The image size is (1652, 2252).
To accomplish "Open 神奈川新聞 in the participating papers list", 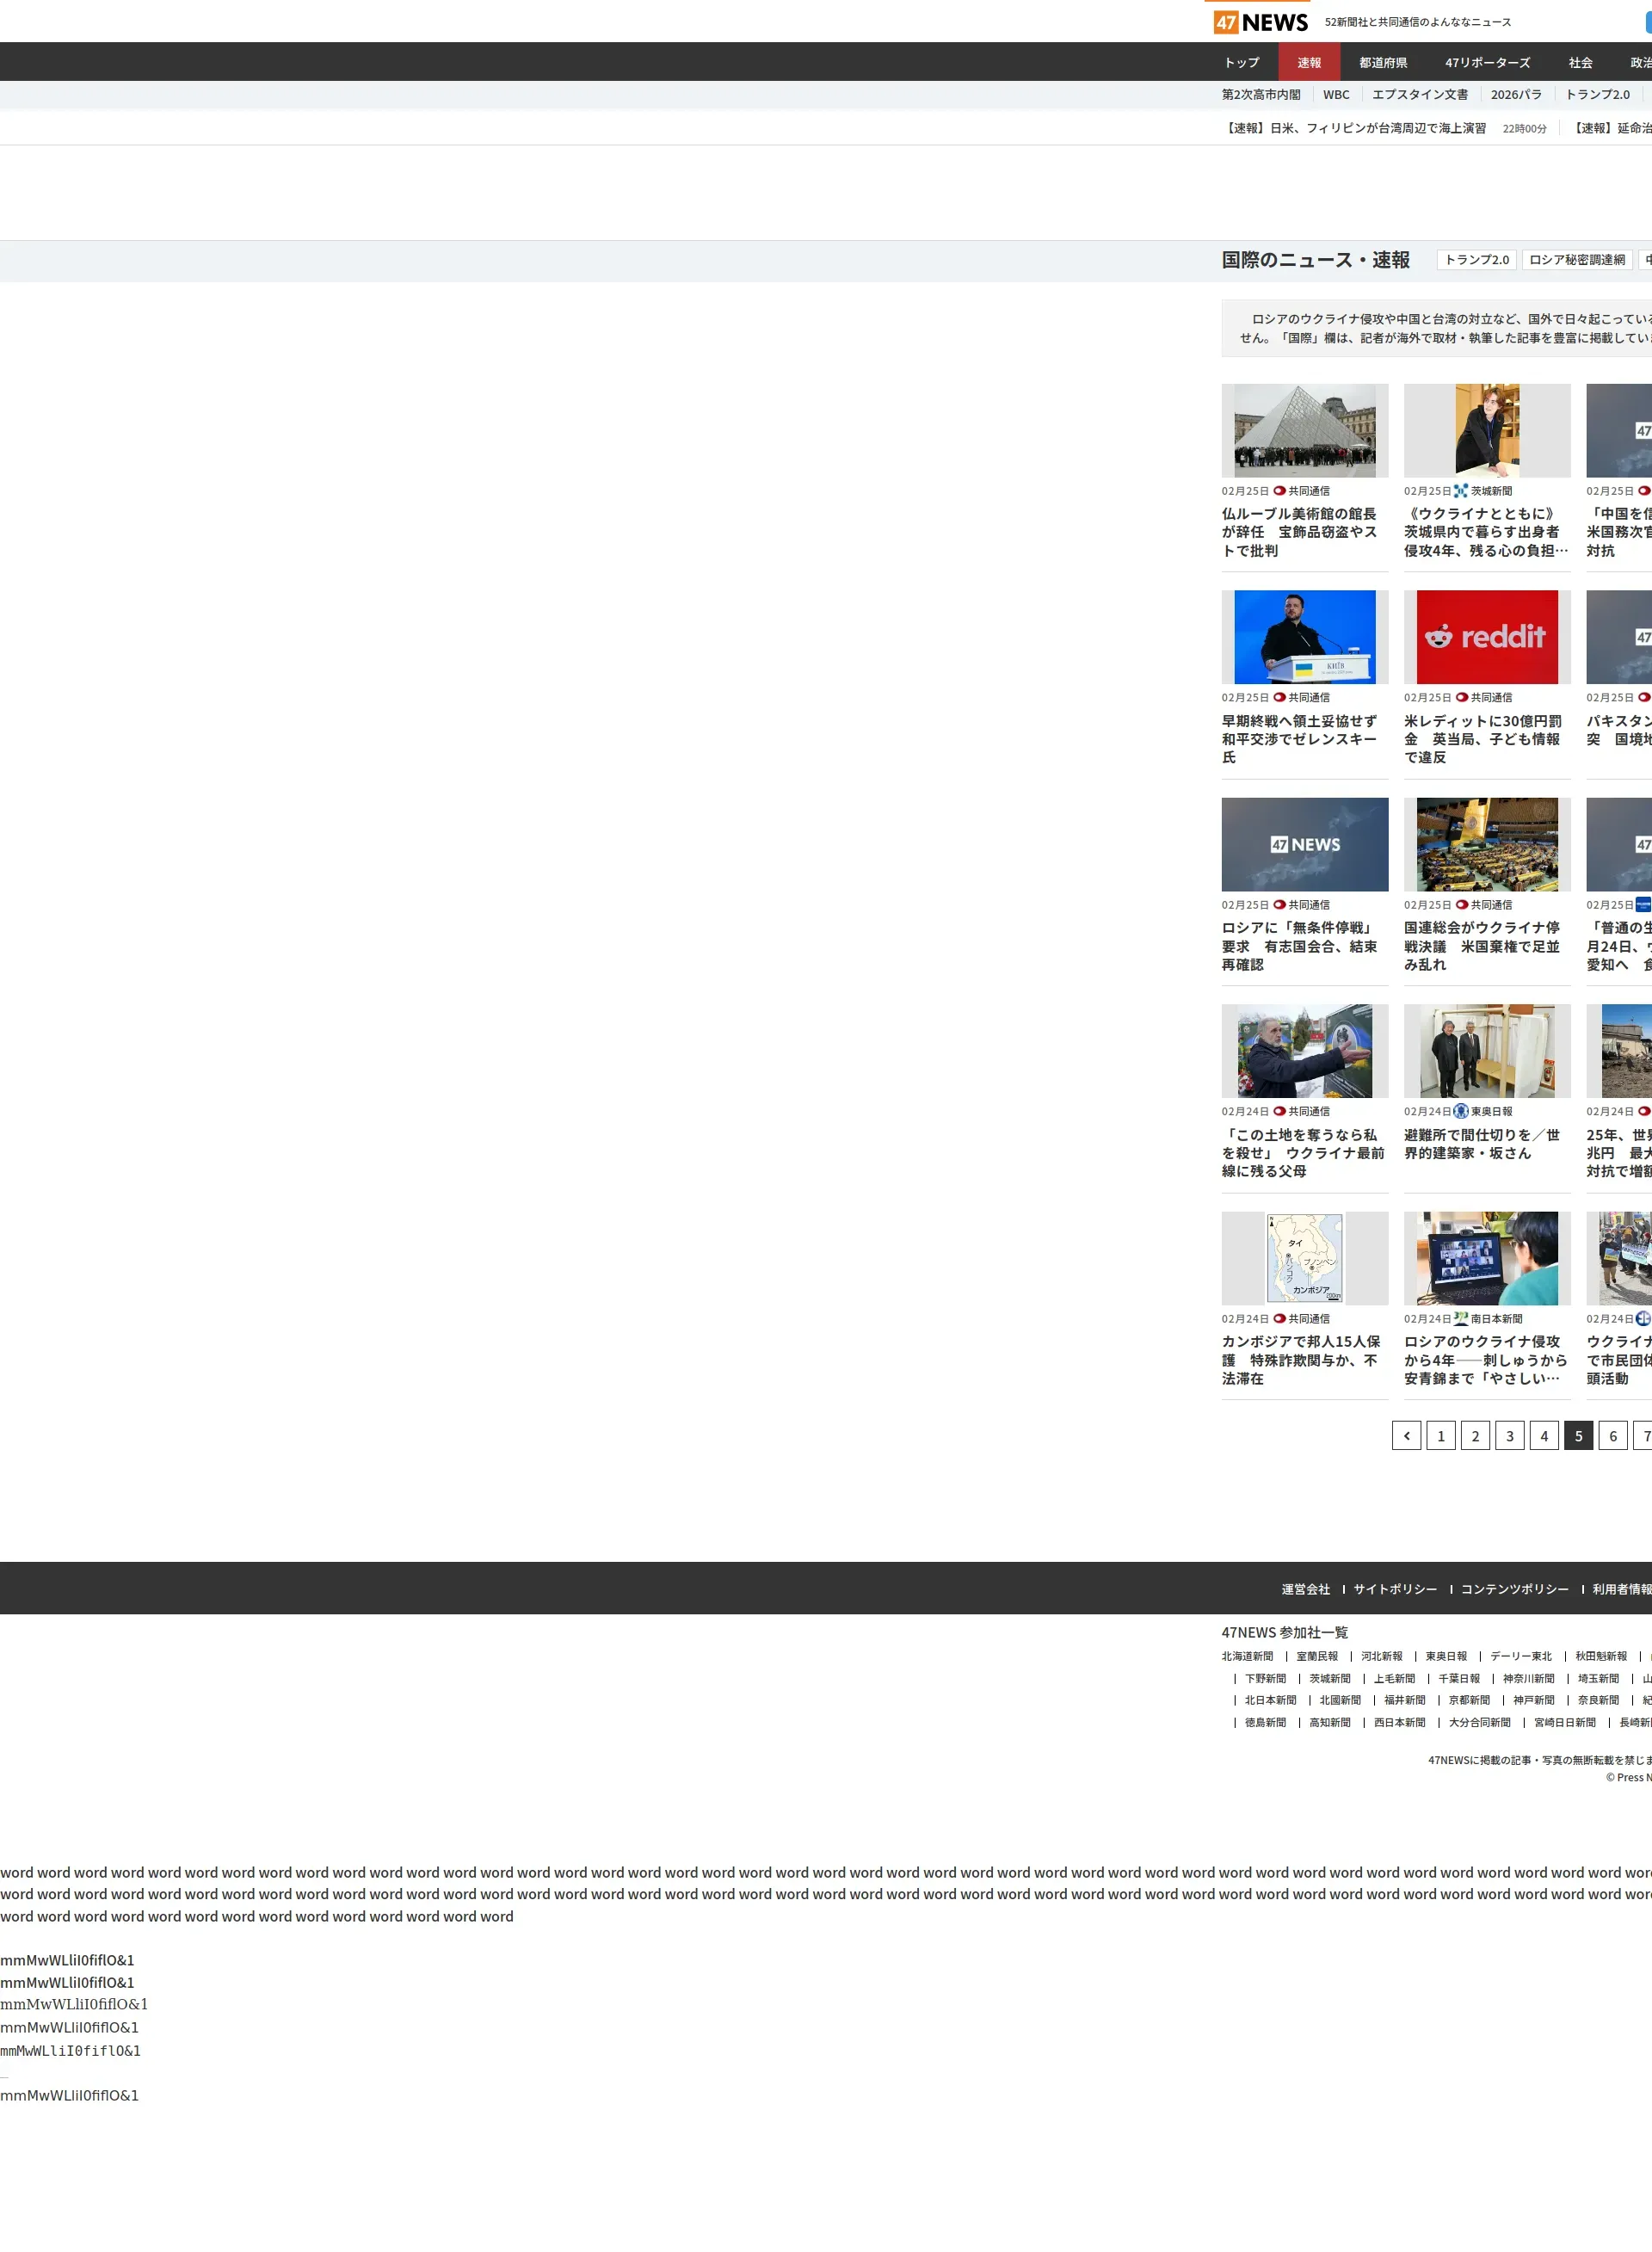I will click(1529, 1679).
